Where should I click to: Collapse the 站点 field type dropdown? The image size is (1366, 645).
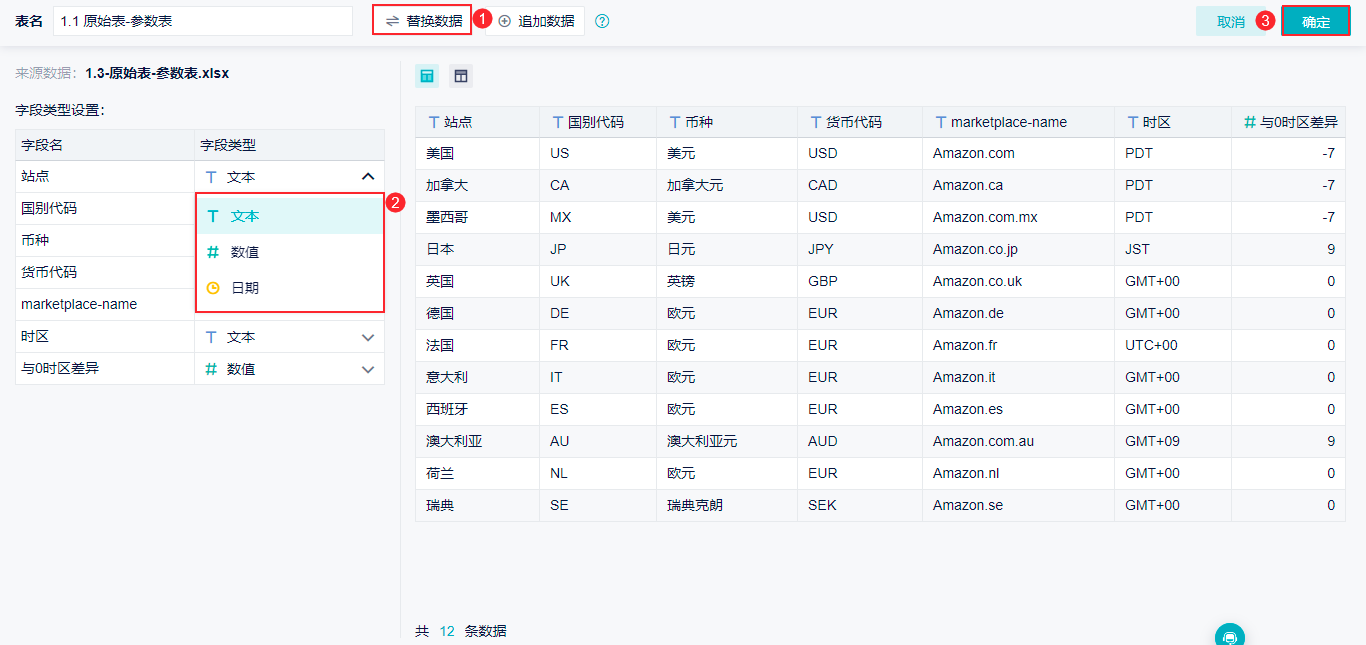point(367,177)
